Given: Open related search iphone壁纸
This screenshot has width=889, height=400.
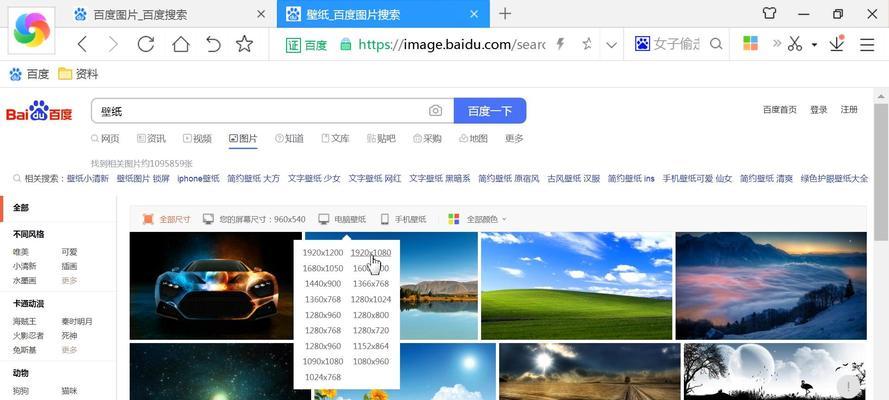Looking at the screenshot, I should point(198,178).
